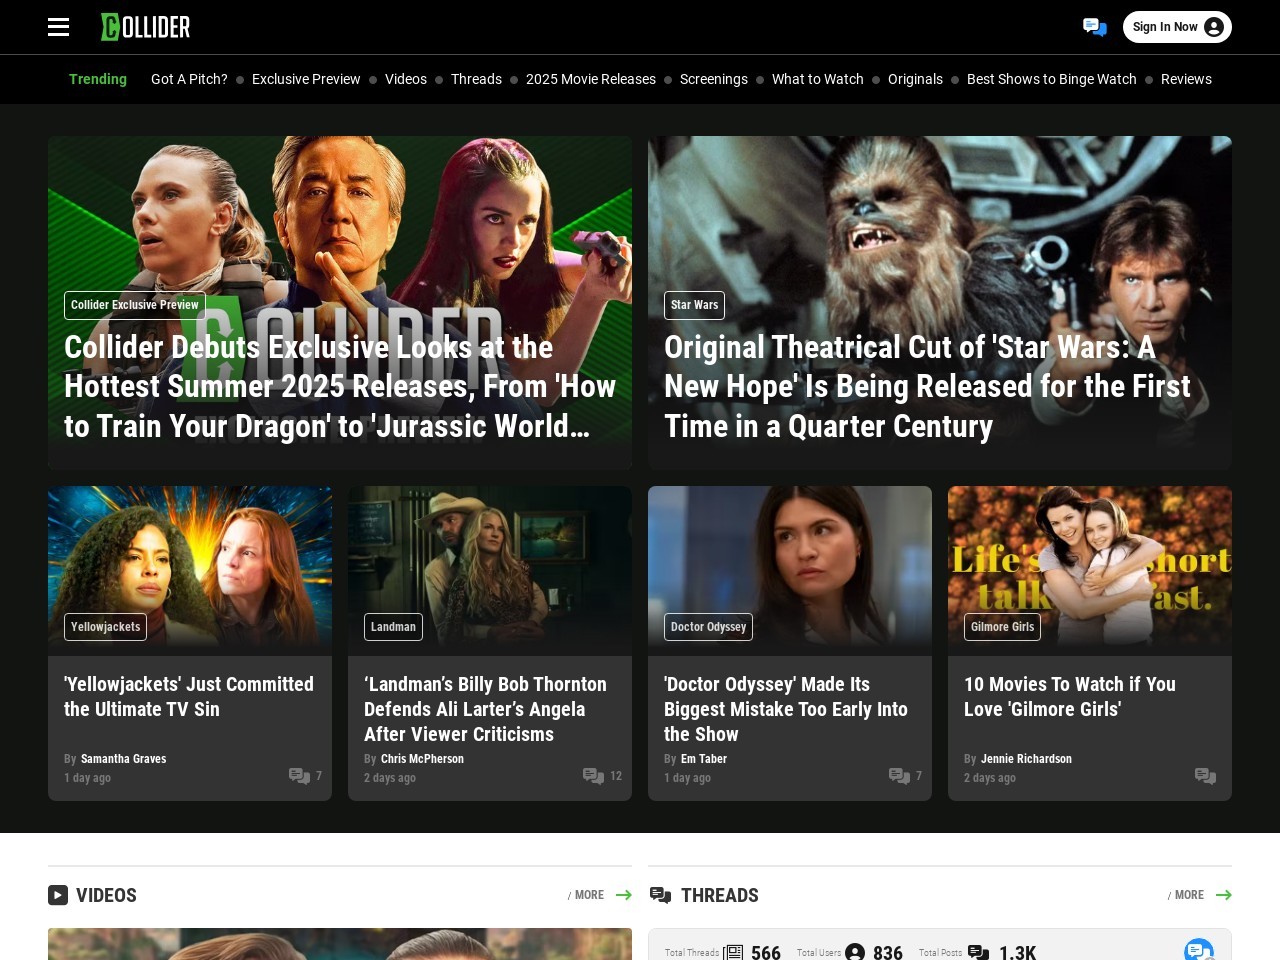Open Star Wars original theatrical cut headline
Viewport: 1280px width, 960px height.
tap(927, 387)
